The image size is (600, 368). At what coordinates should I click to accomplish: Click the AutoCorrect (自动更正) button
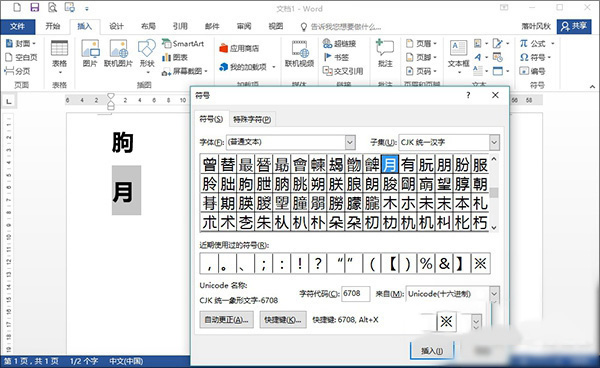click(227, 319)
